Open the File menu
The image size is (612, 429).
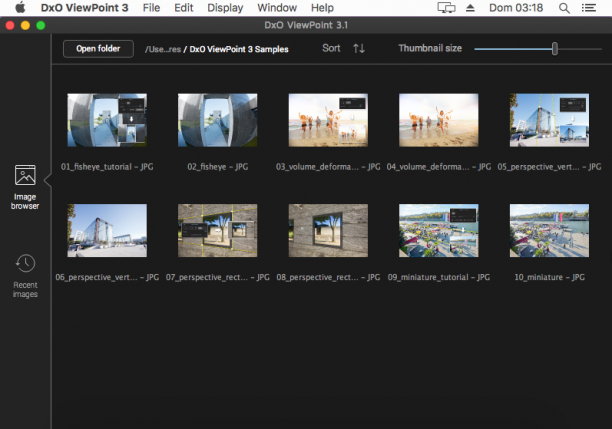[151, 8]
